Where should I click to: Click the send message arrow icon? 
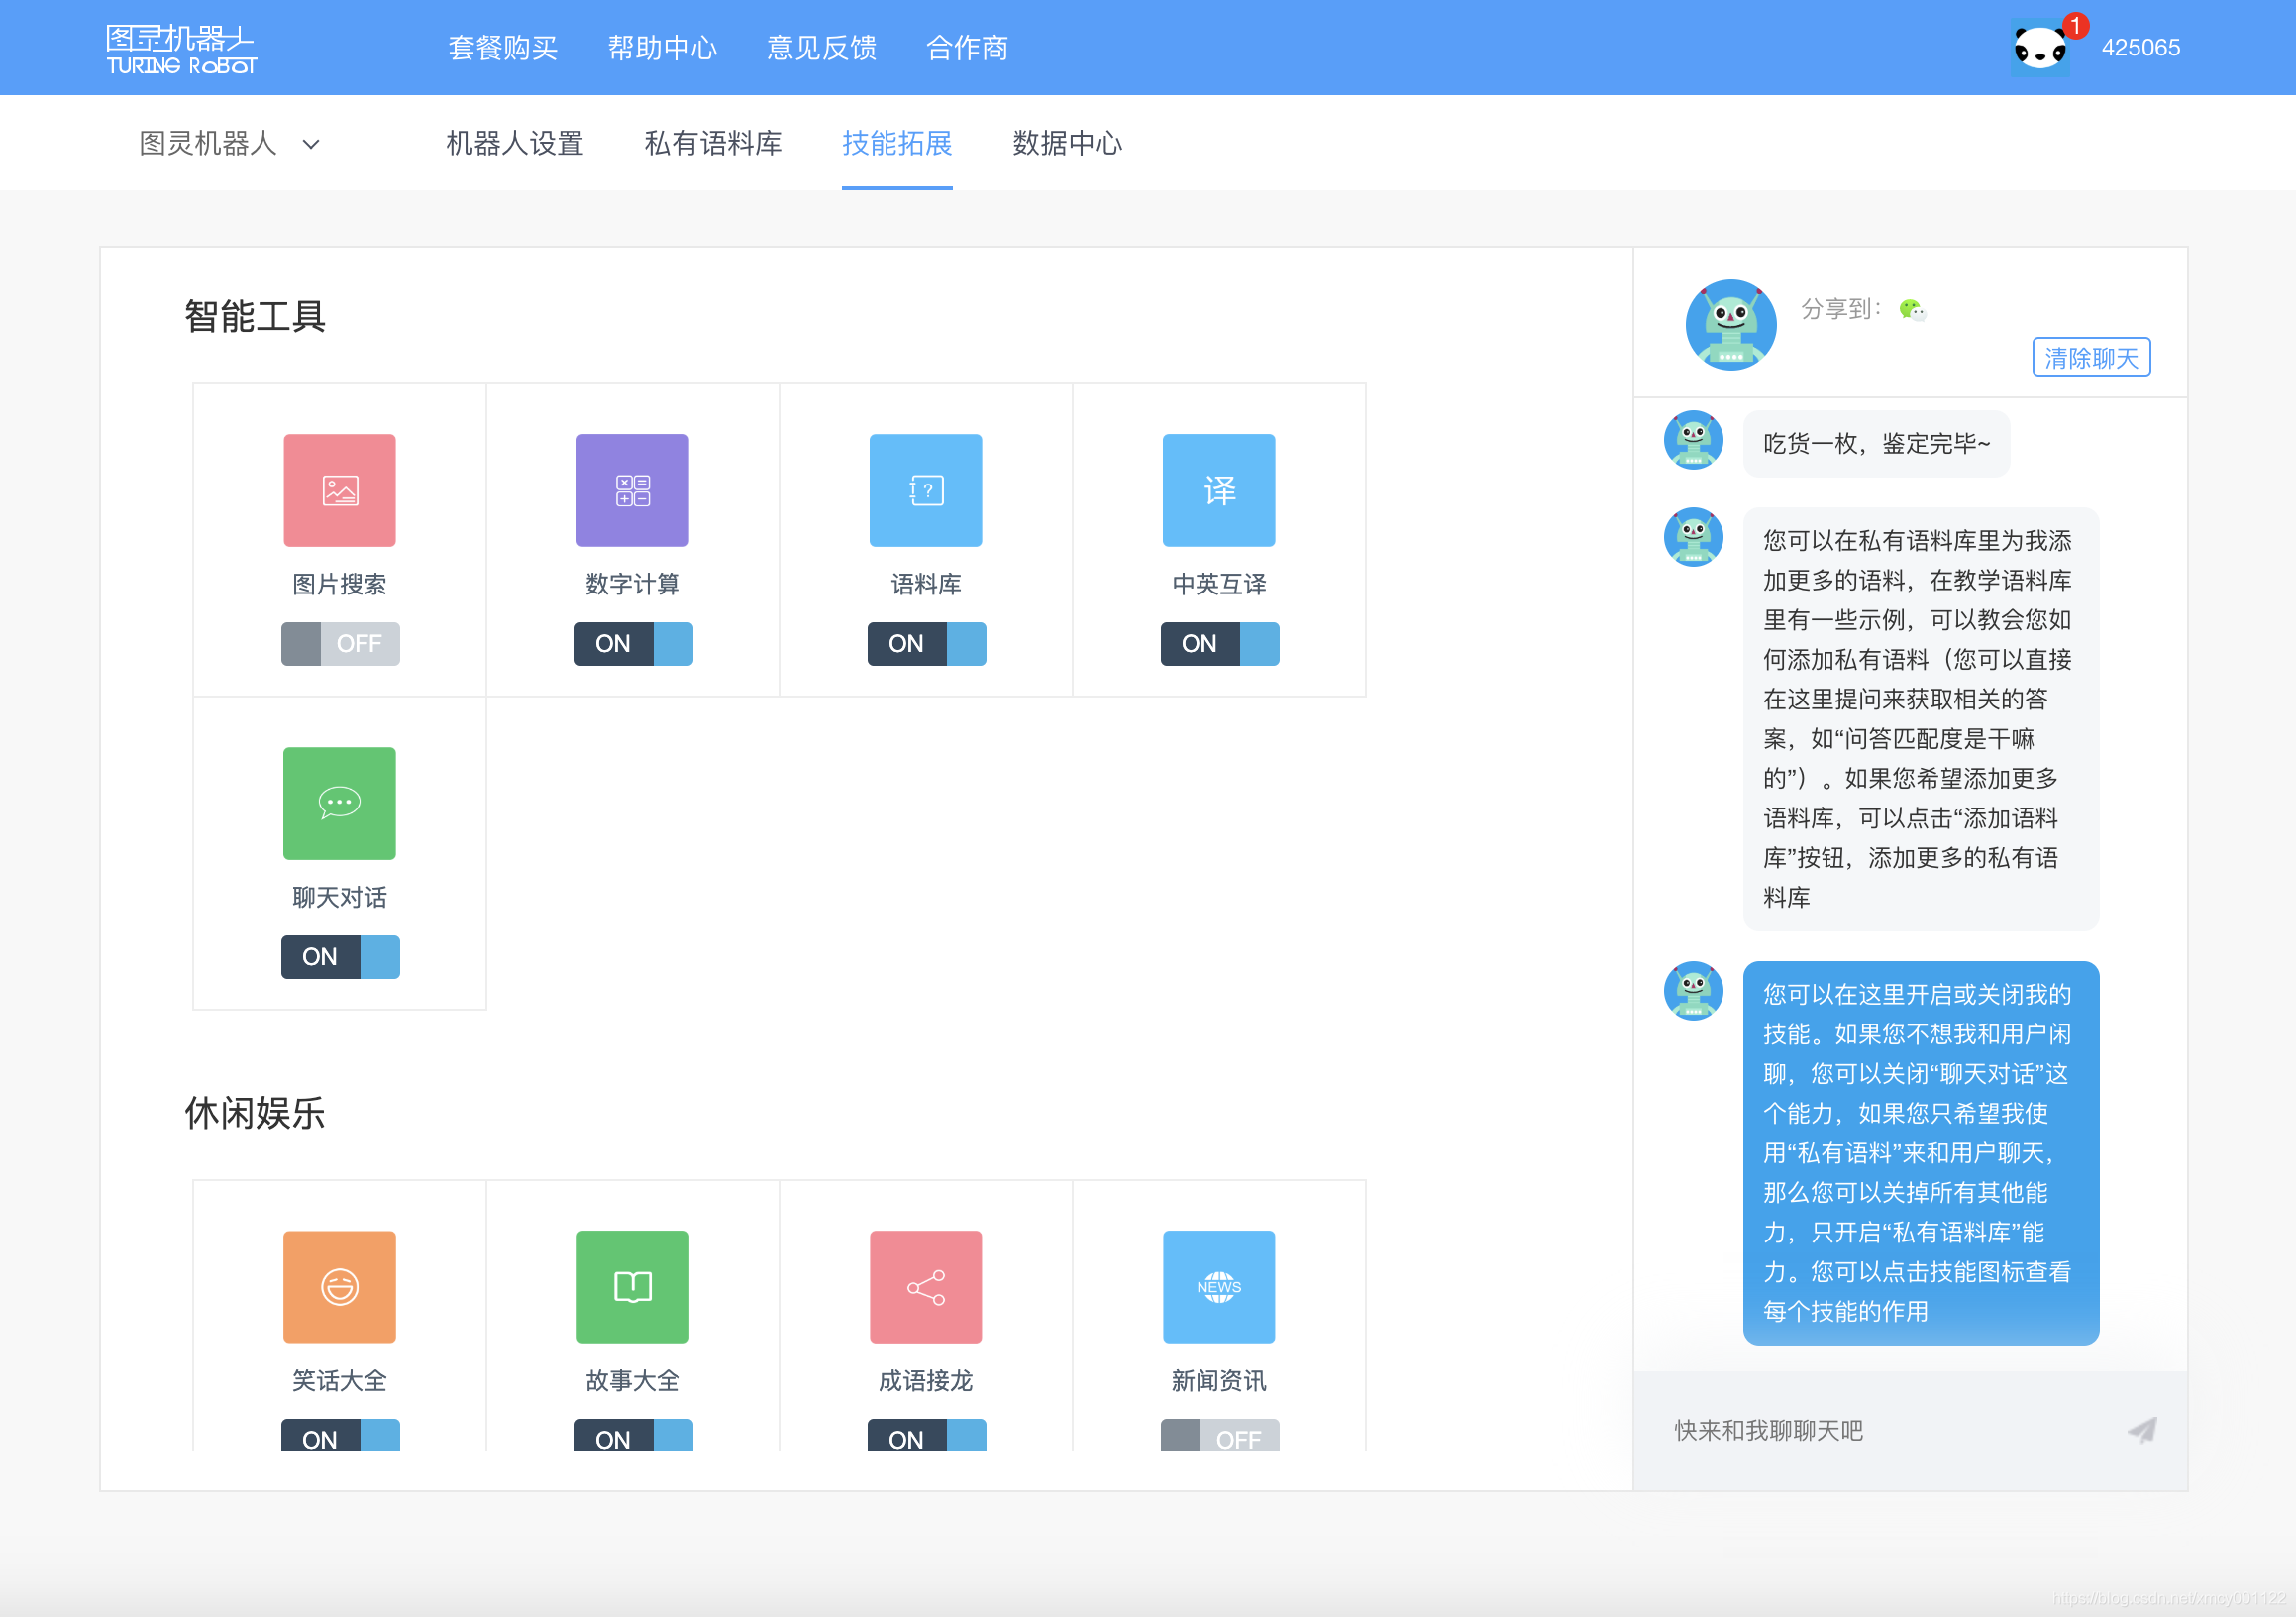pyautogui.click(x=2140, y=1429)
